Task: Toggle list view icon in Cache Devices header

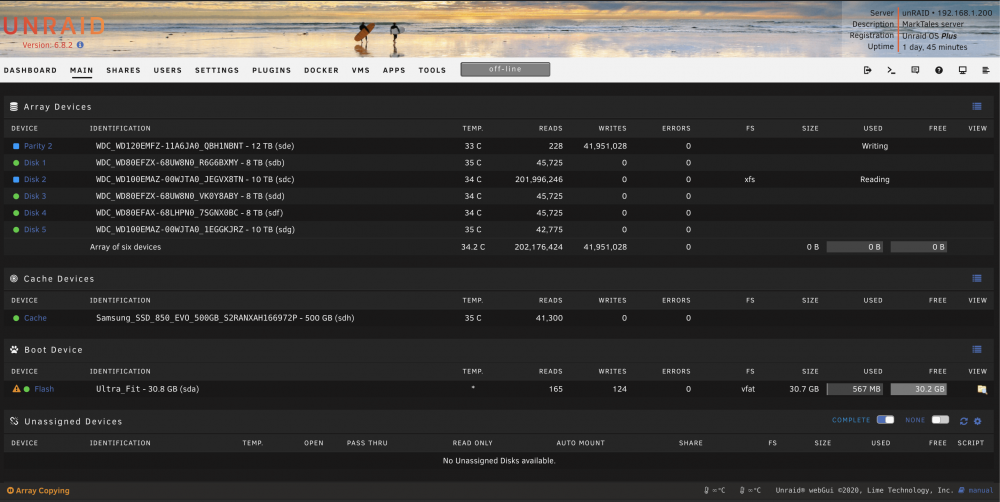Action: click(x=976, y=278)
